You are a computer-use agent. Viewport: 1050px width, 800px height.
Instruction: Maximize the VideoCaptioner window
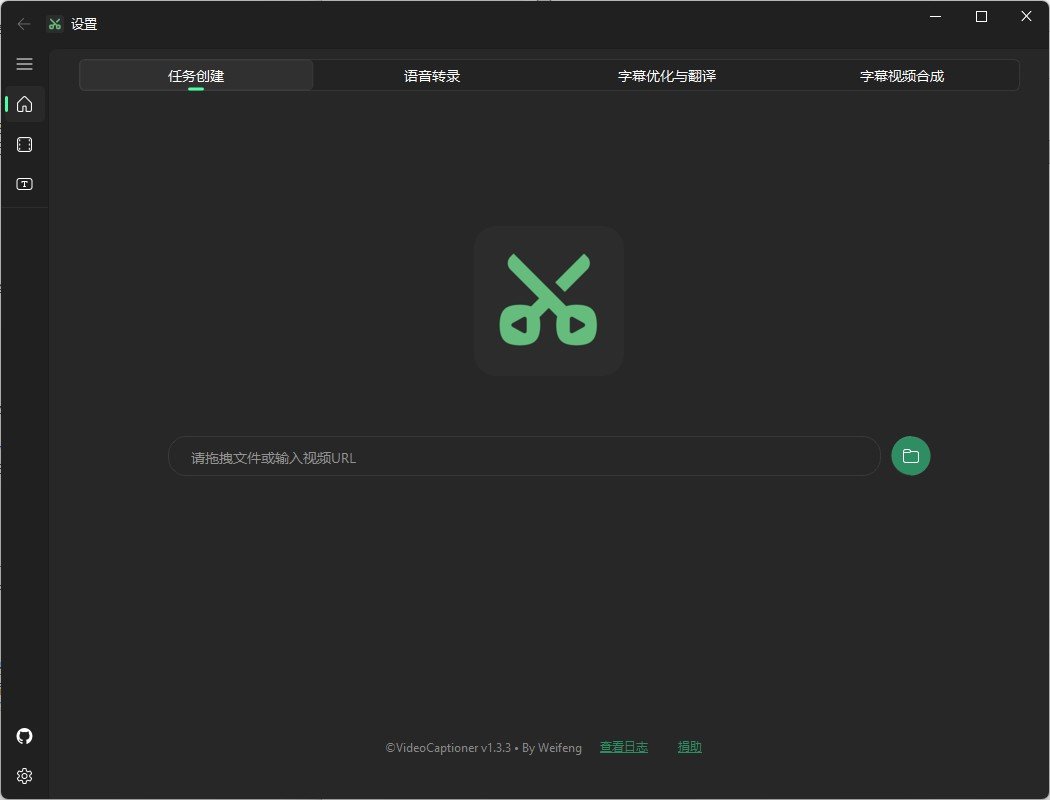pyautogui.click(x=981, y=16)
